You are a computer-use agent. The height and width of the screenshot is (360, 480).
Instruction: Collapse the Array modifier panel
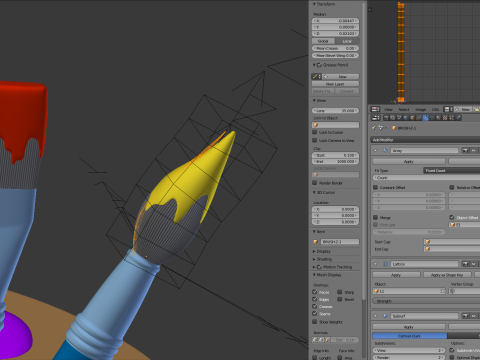click(376, 151)
